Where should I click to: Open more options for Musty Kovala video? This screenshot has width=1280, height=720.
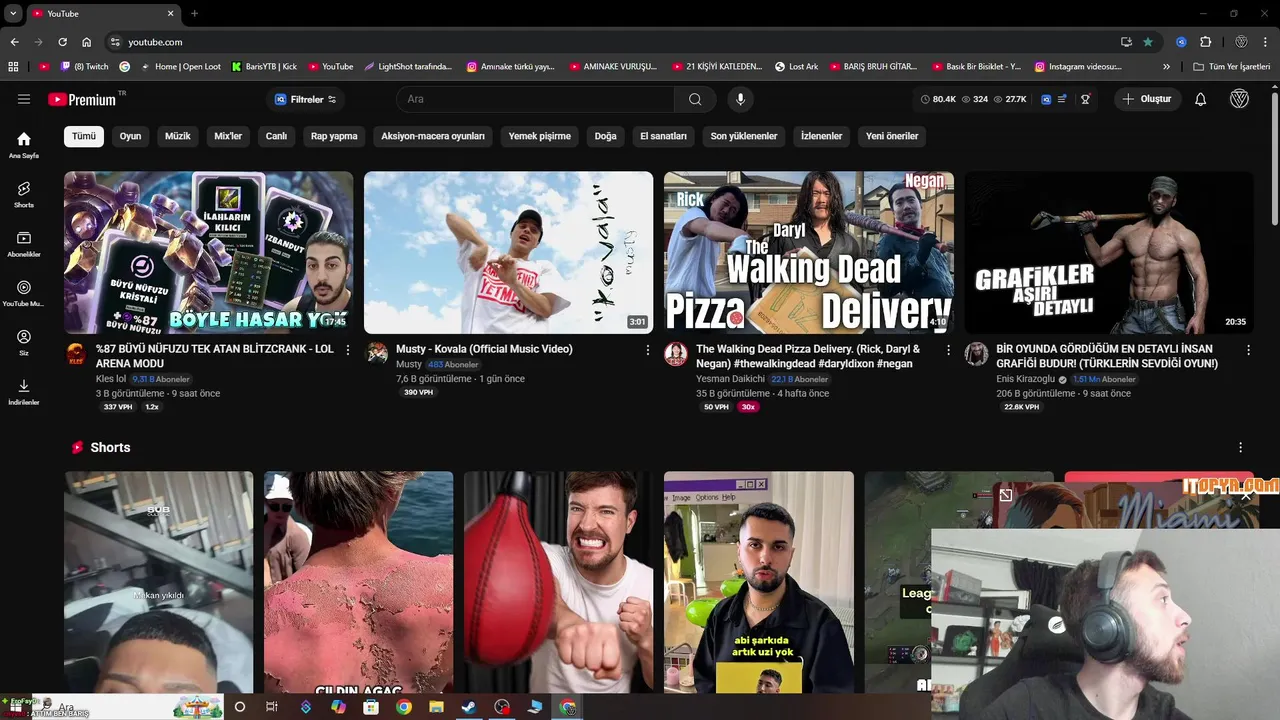(648, 350)
